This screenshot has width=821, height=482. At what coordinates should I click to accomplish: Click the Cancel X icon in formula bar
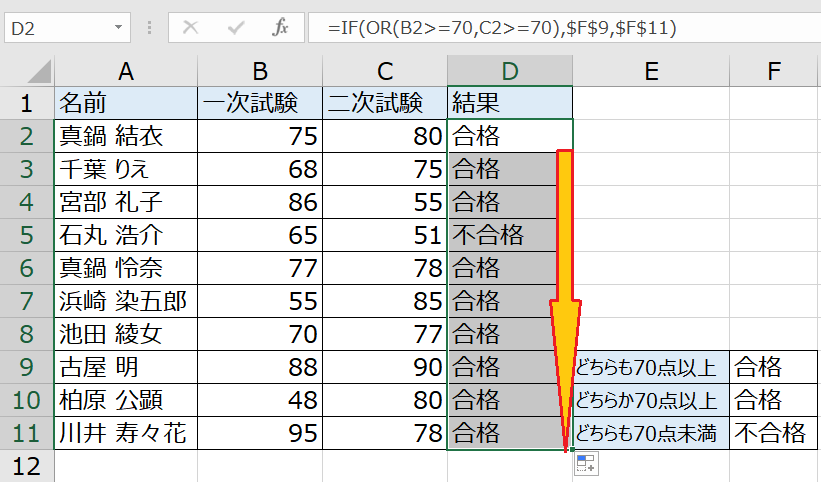[x=191, y=27]
